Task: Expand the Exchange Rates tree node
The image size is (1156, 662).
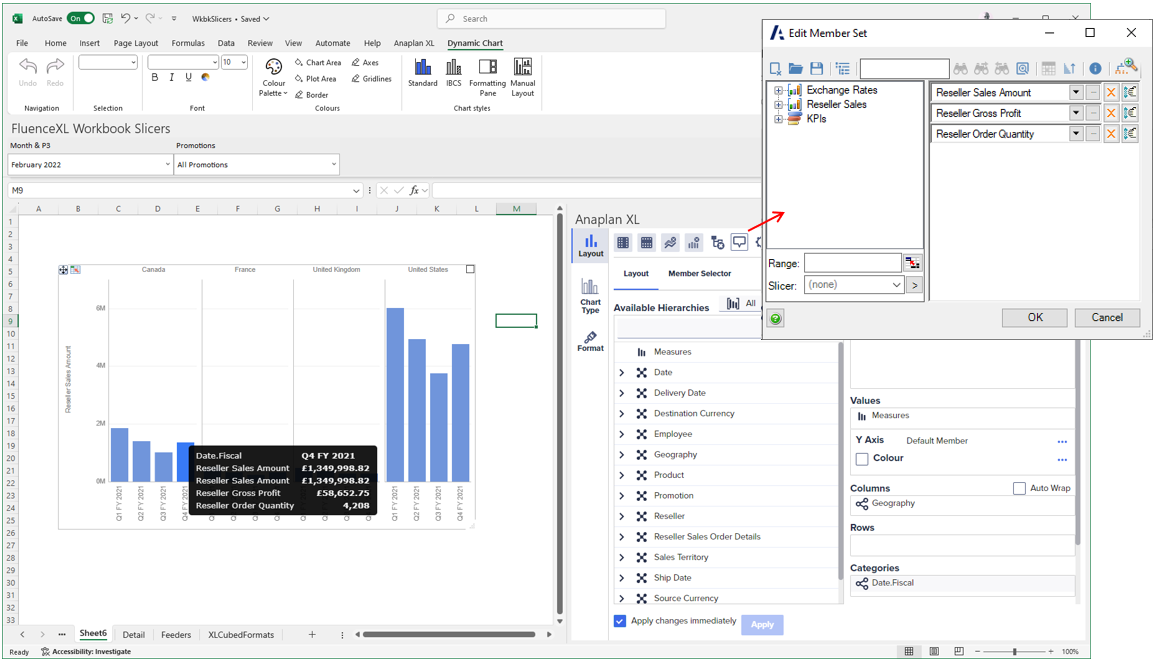Action: pos(779,89)
